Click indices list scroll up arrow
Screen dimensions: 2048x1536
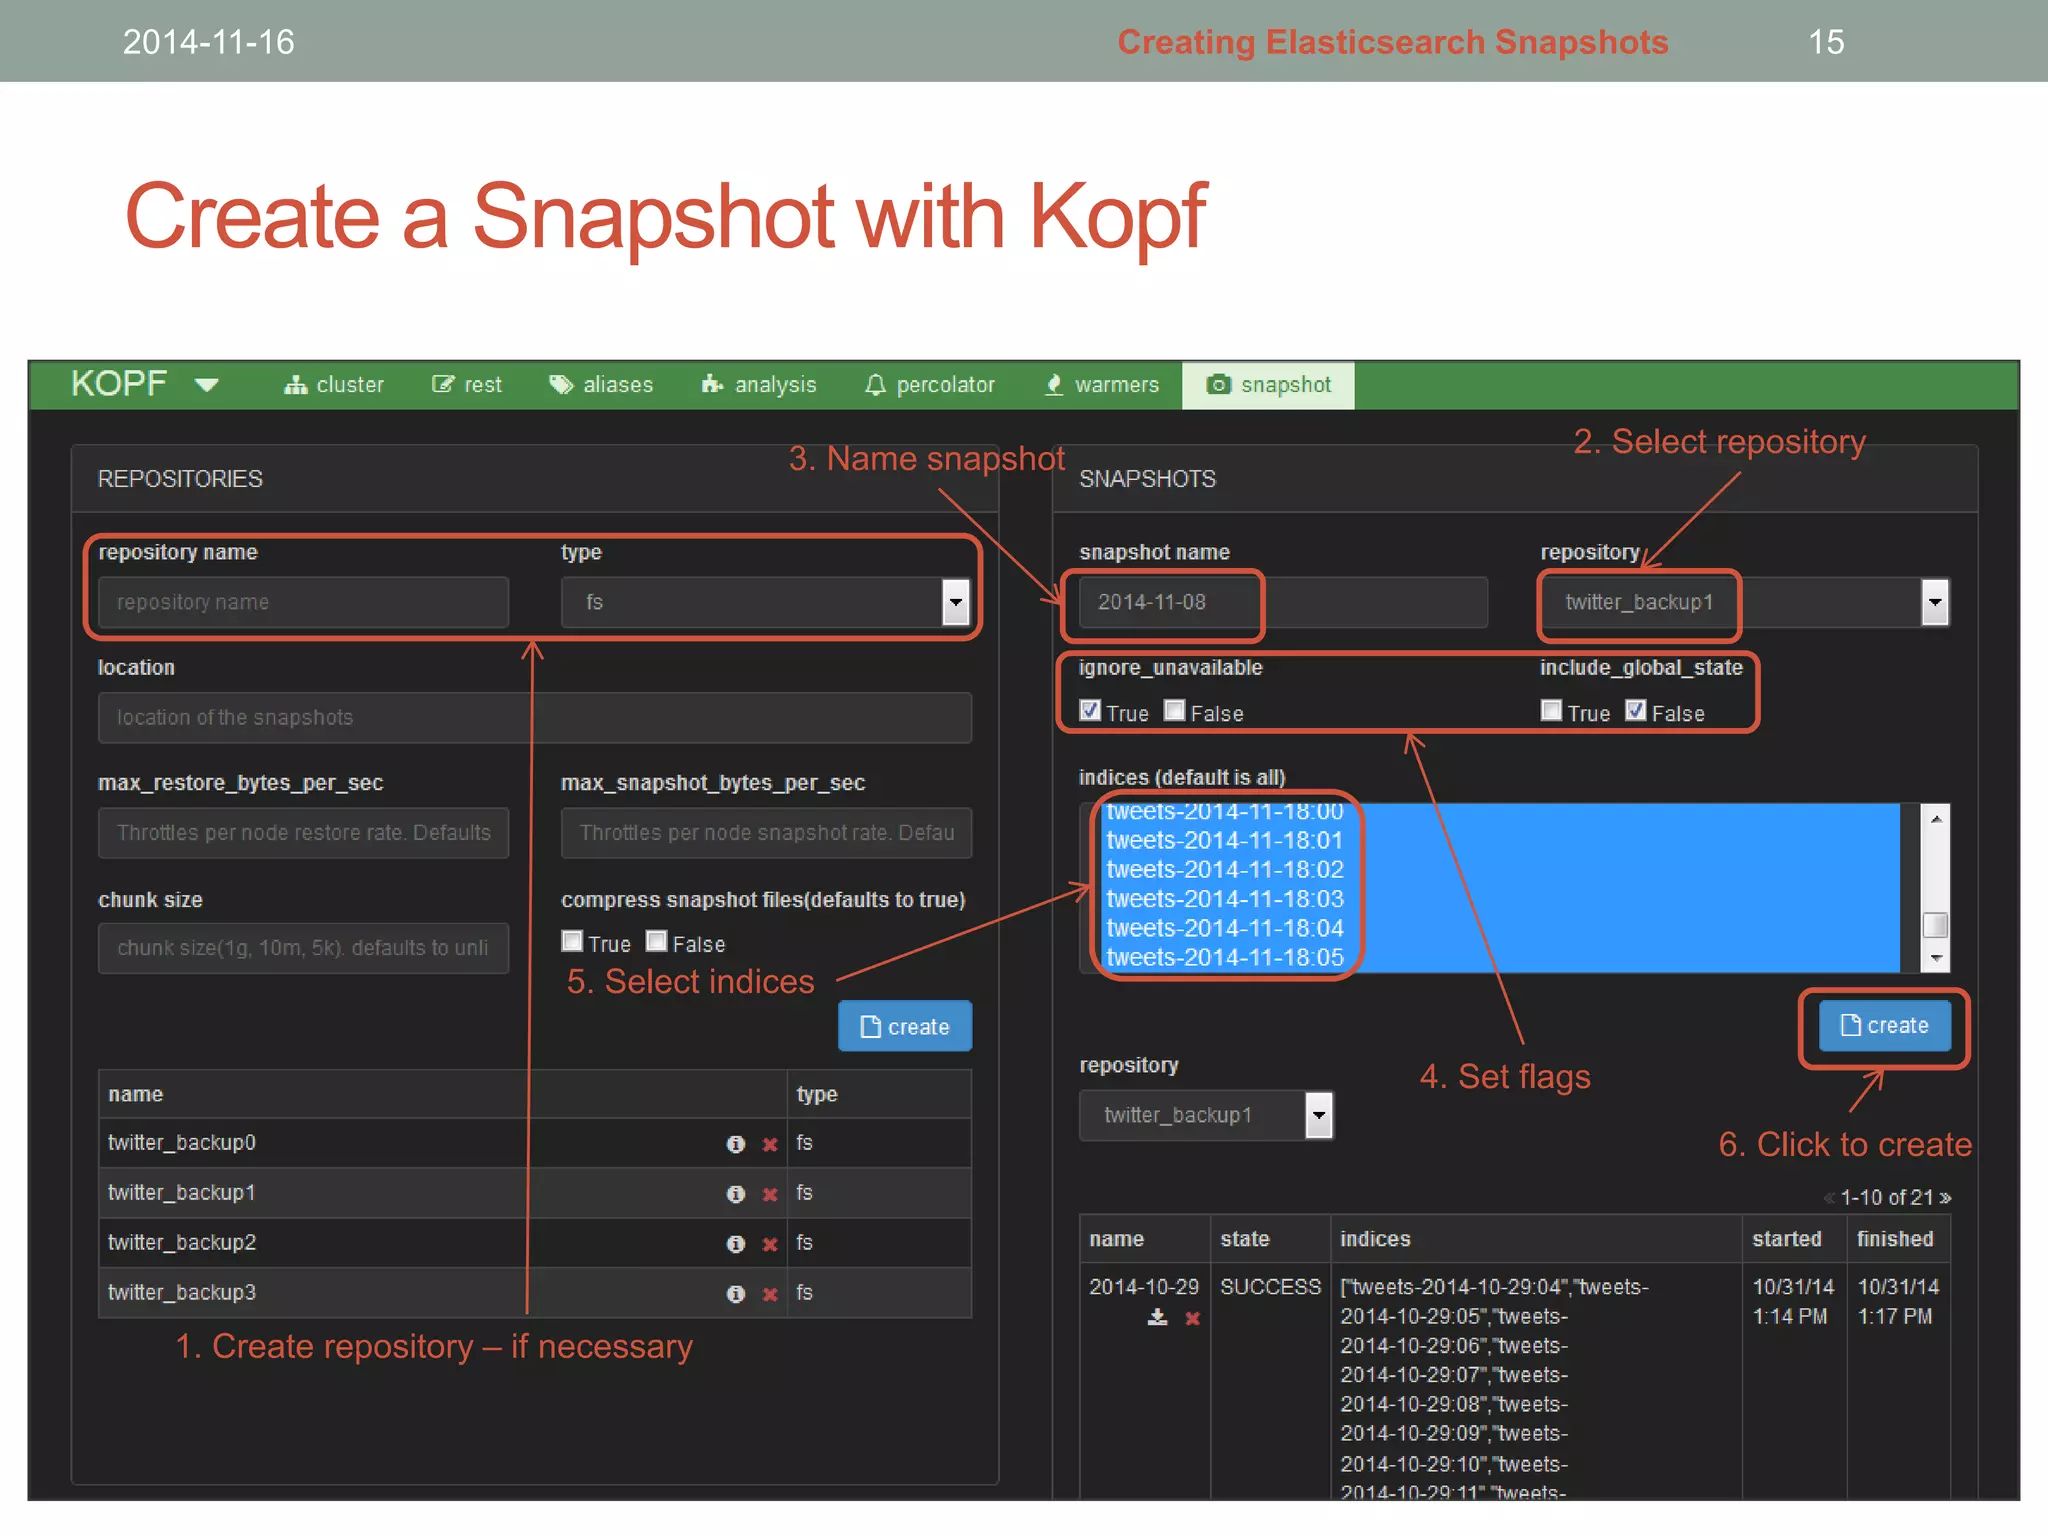[1936, 819]
